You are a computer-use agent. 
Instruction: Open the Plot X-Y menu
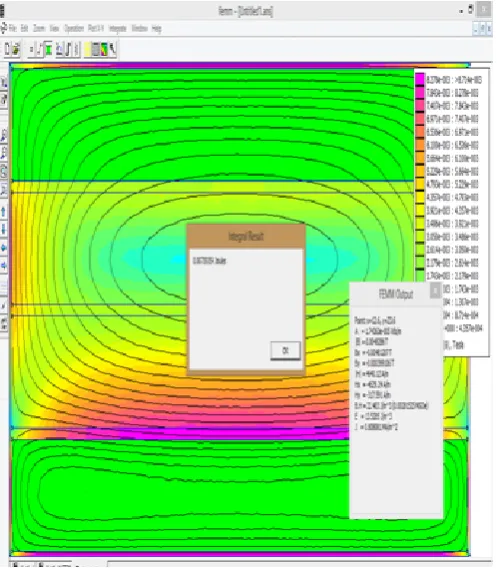click(x=96, y=28)
